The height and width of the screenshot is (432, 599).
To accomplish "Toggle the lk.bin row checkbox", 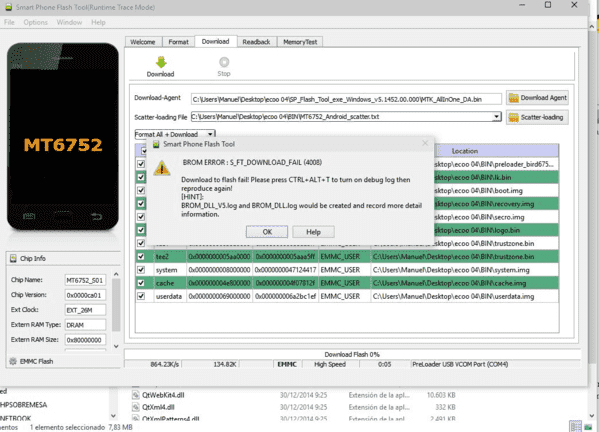I will tap(141, 177).
